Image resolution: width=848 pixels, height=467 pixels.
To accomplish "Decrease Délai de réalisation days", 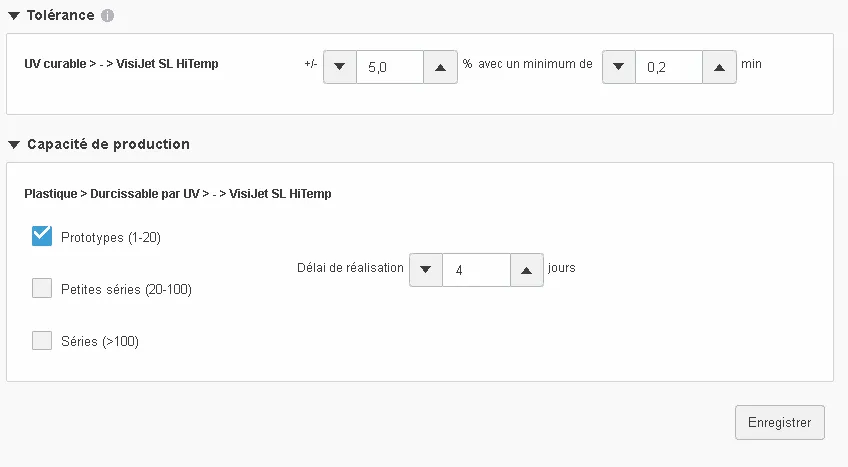I will [426, 269].
